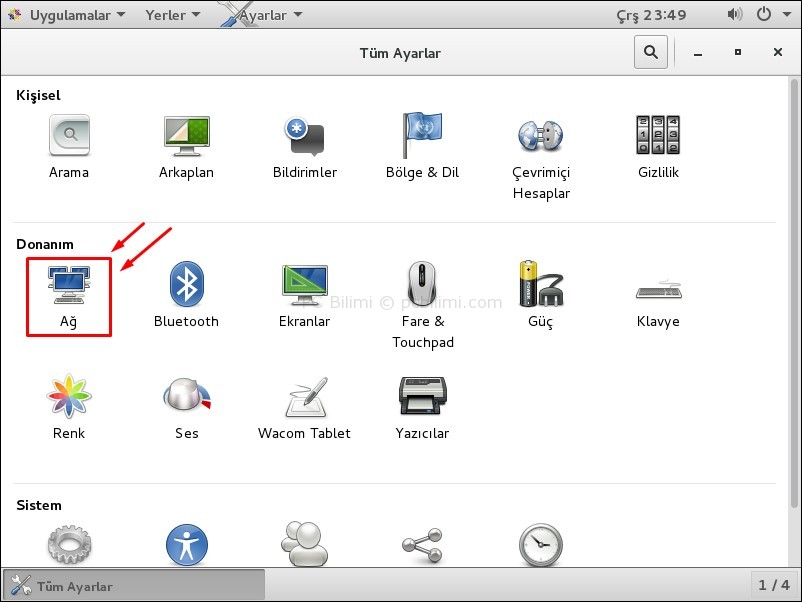802x602 pixels.
Task: Open Ses sound settings
Action: point(186,408)
